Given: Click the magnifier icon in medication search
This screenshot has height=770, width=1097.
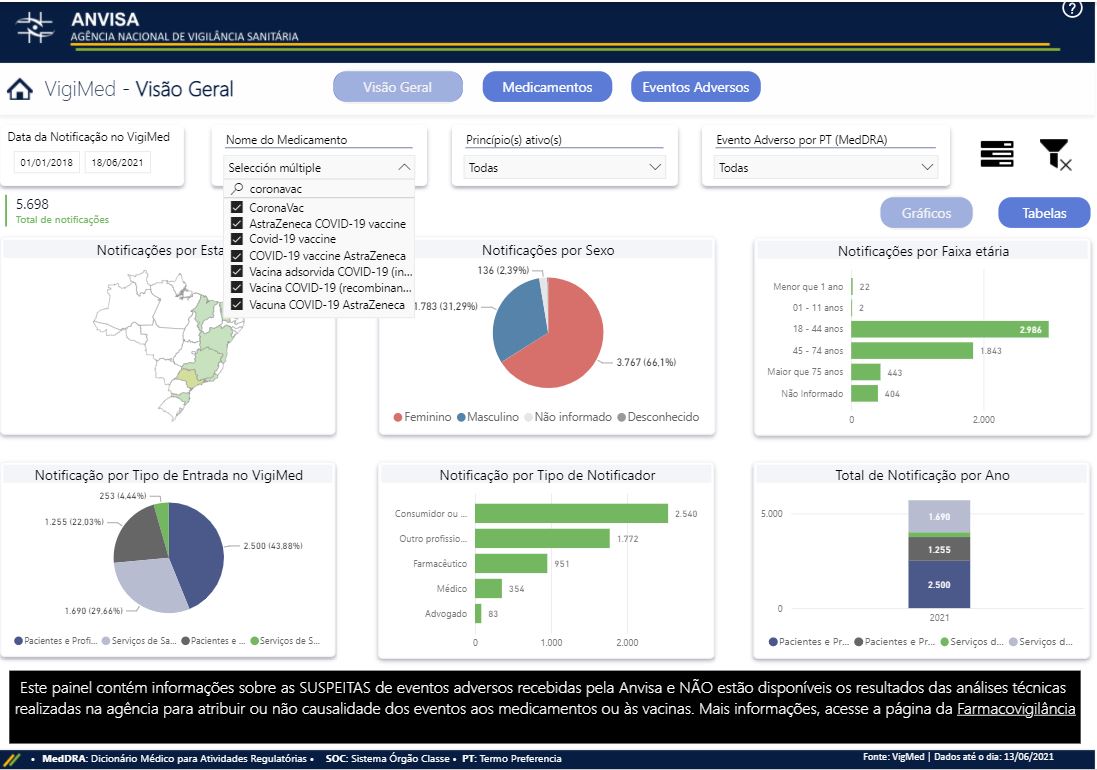Looking at the screenshot, I should (237, 189).
